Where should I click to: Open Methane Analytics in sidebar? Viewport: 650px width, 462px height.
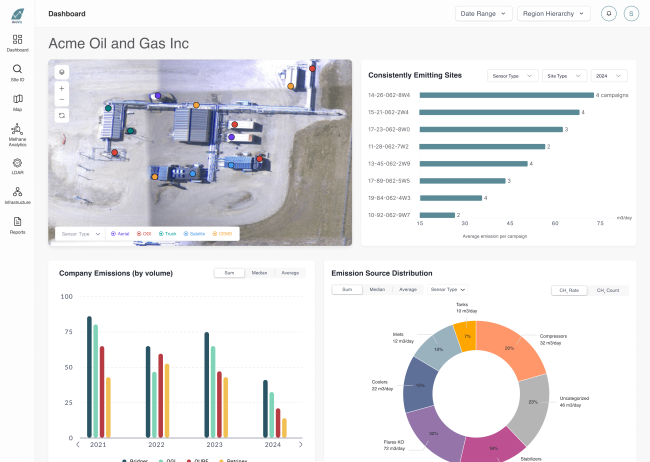pyautogui.click(x=17, y=129)
